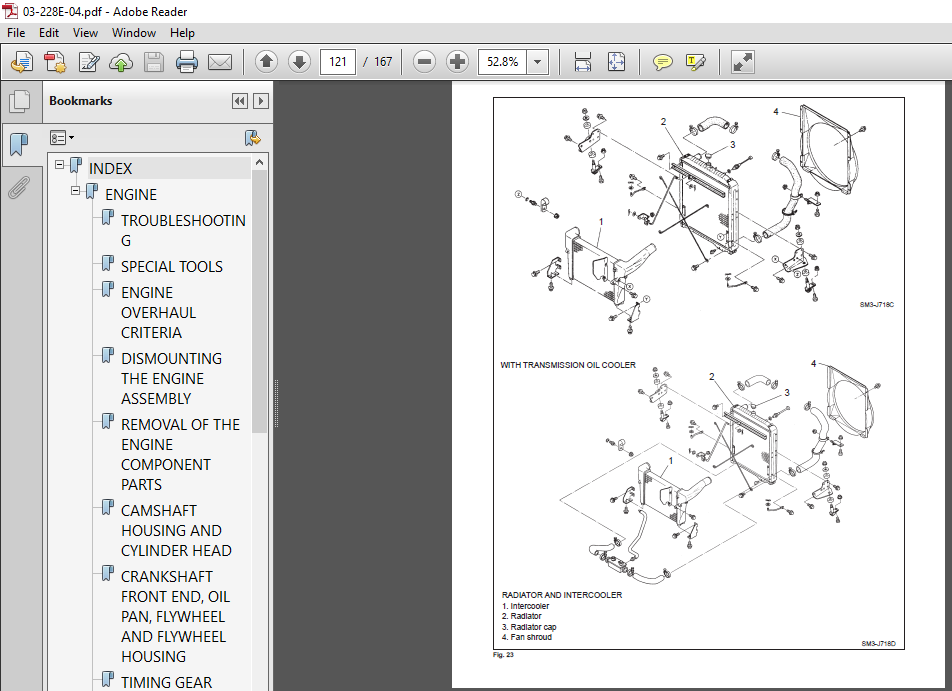Click the Convert PDF toolbar icon
The width and height of the screenshot is (952, 691).
coord(55,62)
